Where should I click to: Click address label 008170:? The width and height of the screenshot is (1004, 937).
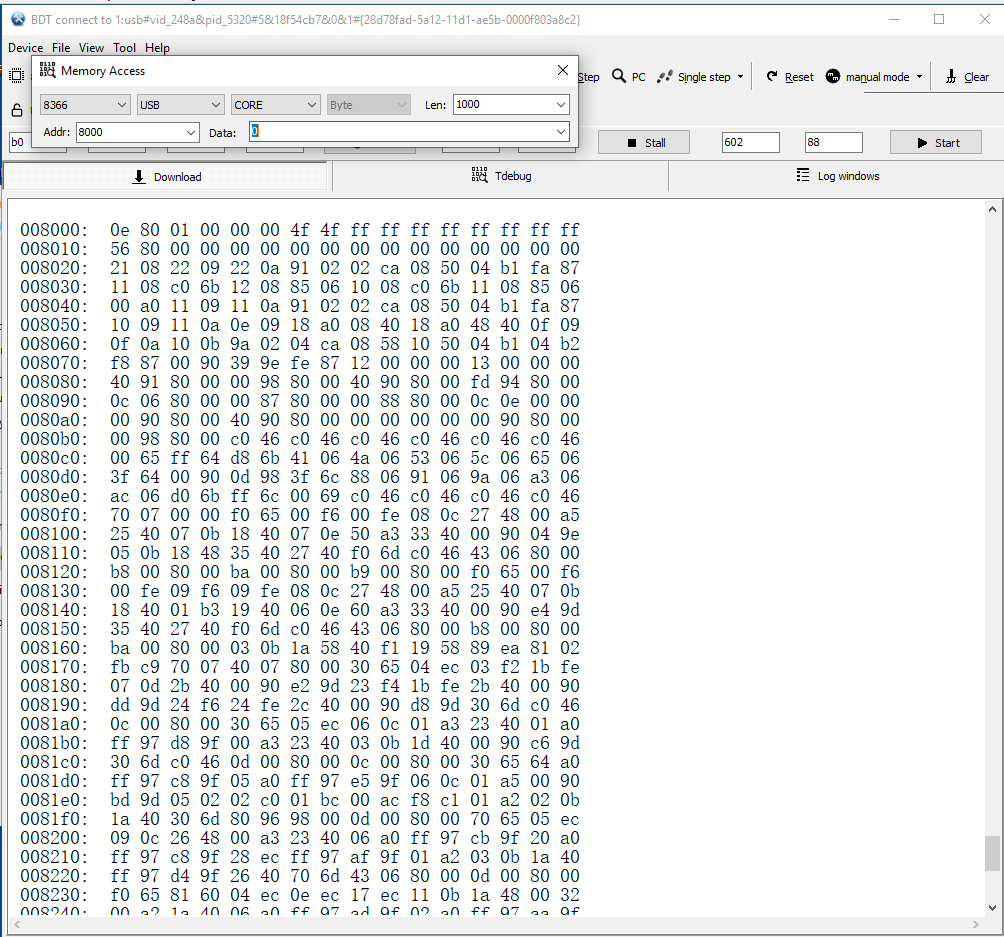(54, 667)
